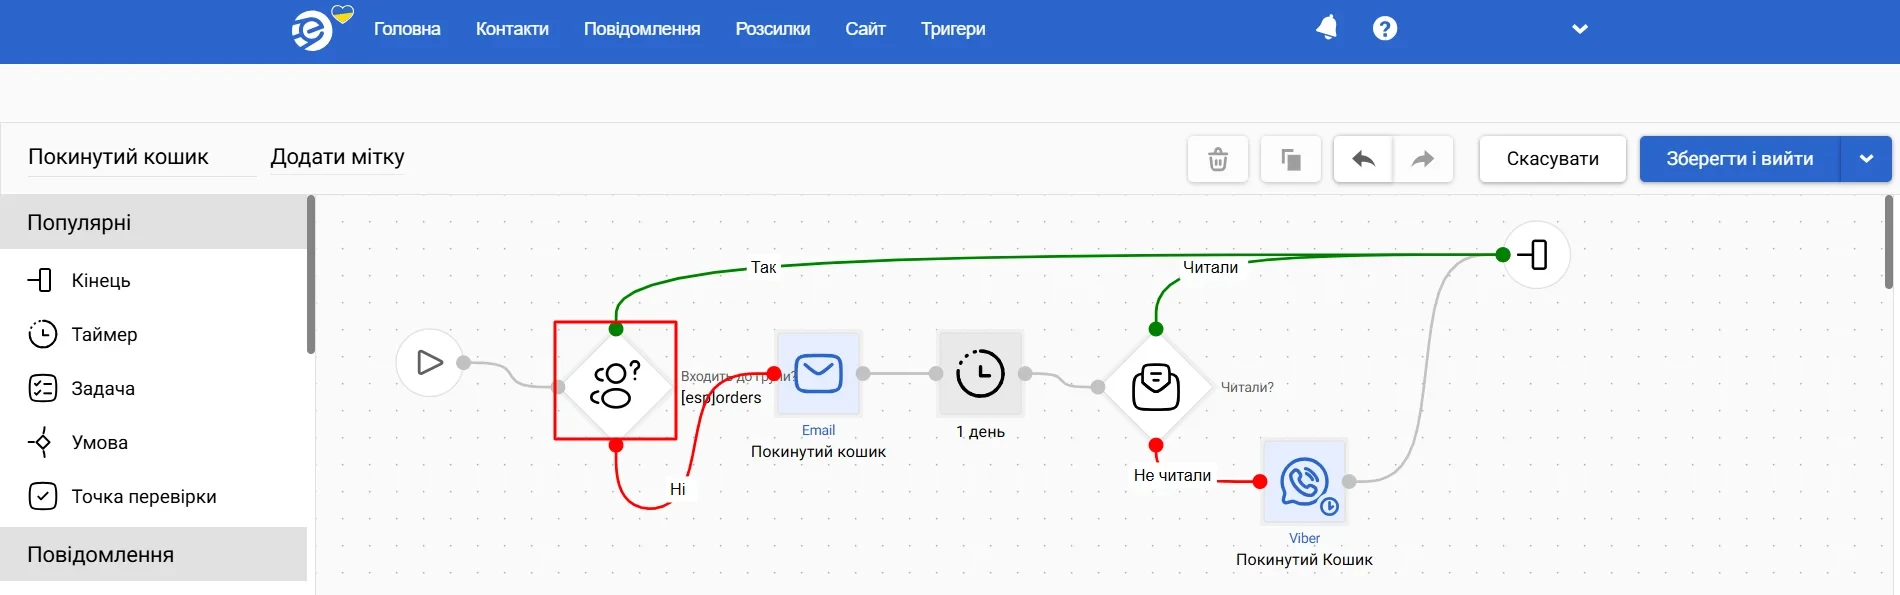Delete selected block with trash icon
Screen dimensions: 1900x595
(1218, 159)
